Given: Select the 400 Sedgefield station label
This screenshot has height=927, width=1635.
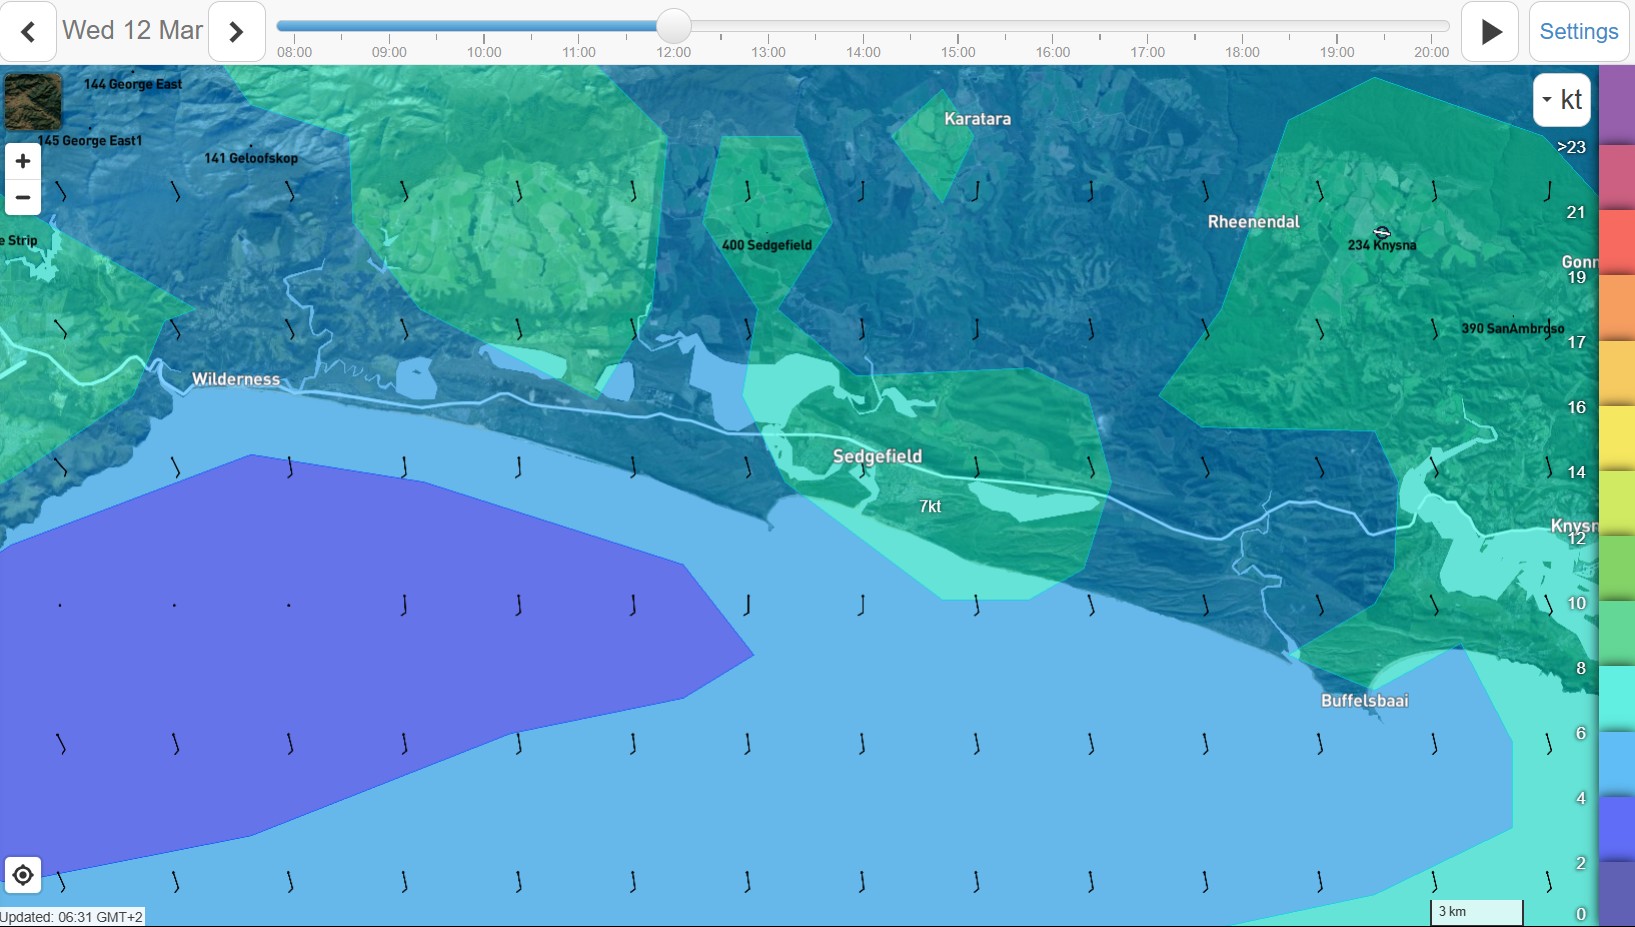Looking at the screenshot, I should 767,245.
